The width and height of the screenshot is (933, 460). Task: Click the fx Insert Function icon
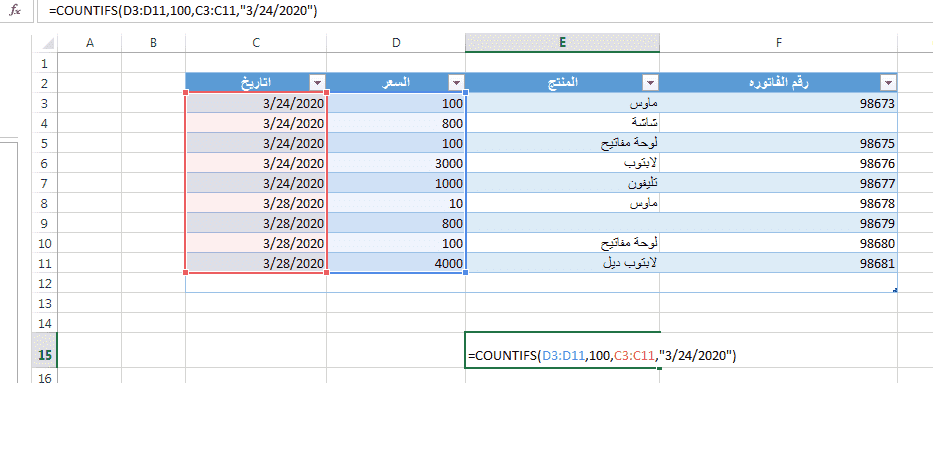[15, 11]
